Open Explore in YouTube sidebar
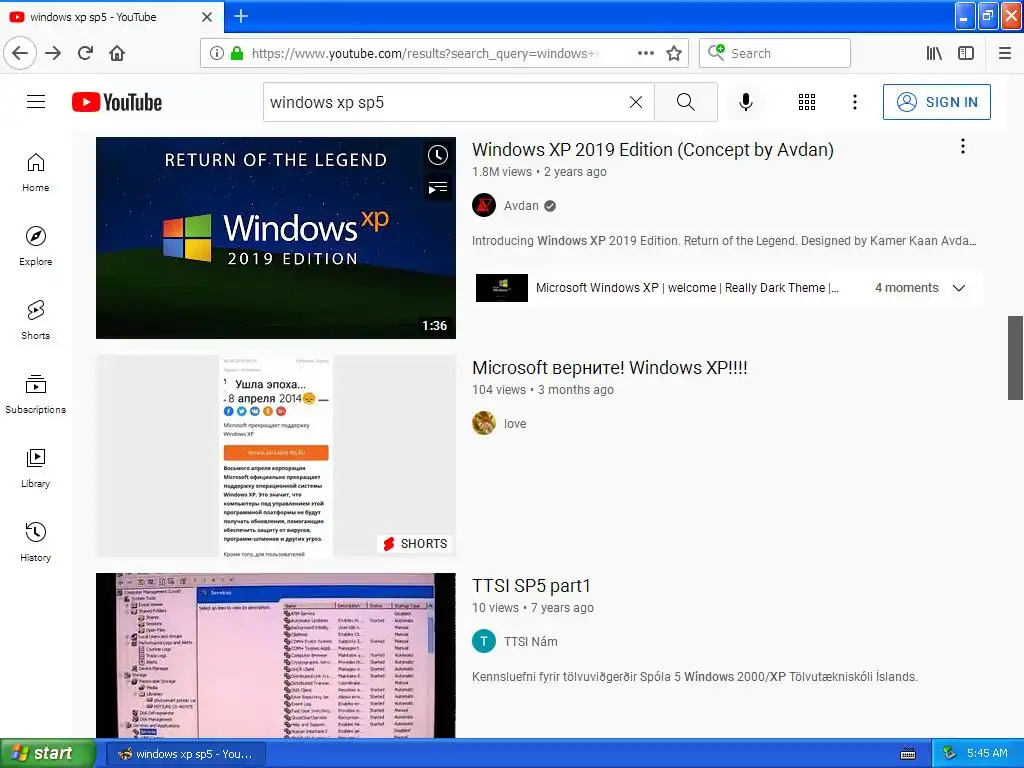This screenshot has width=1024, height=768. (36, 246)
